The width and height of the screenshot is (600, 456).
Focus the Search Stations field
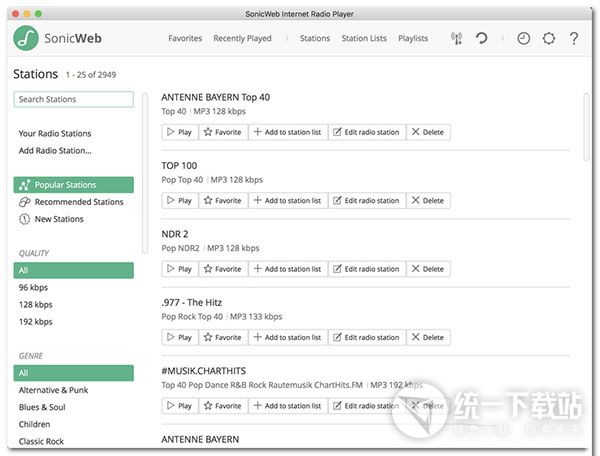coord(73,99)
